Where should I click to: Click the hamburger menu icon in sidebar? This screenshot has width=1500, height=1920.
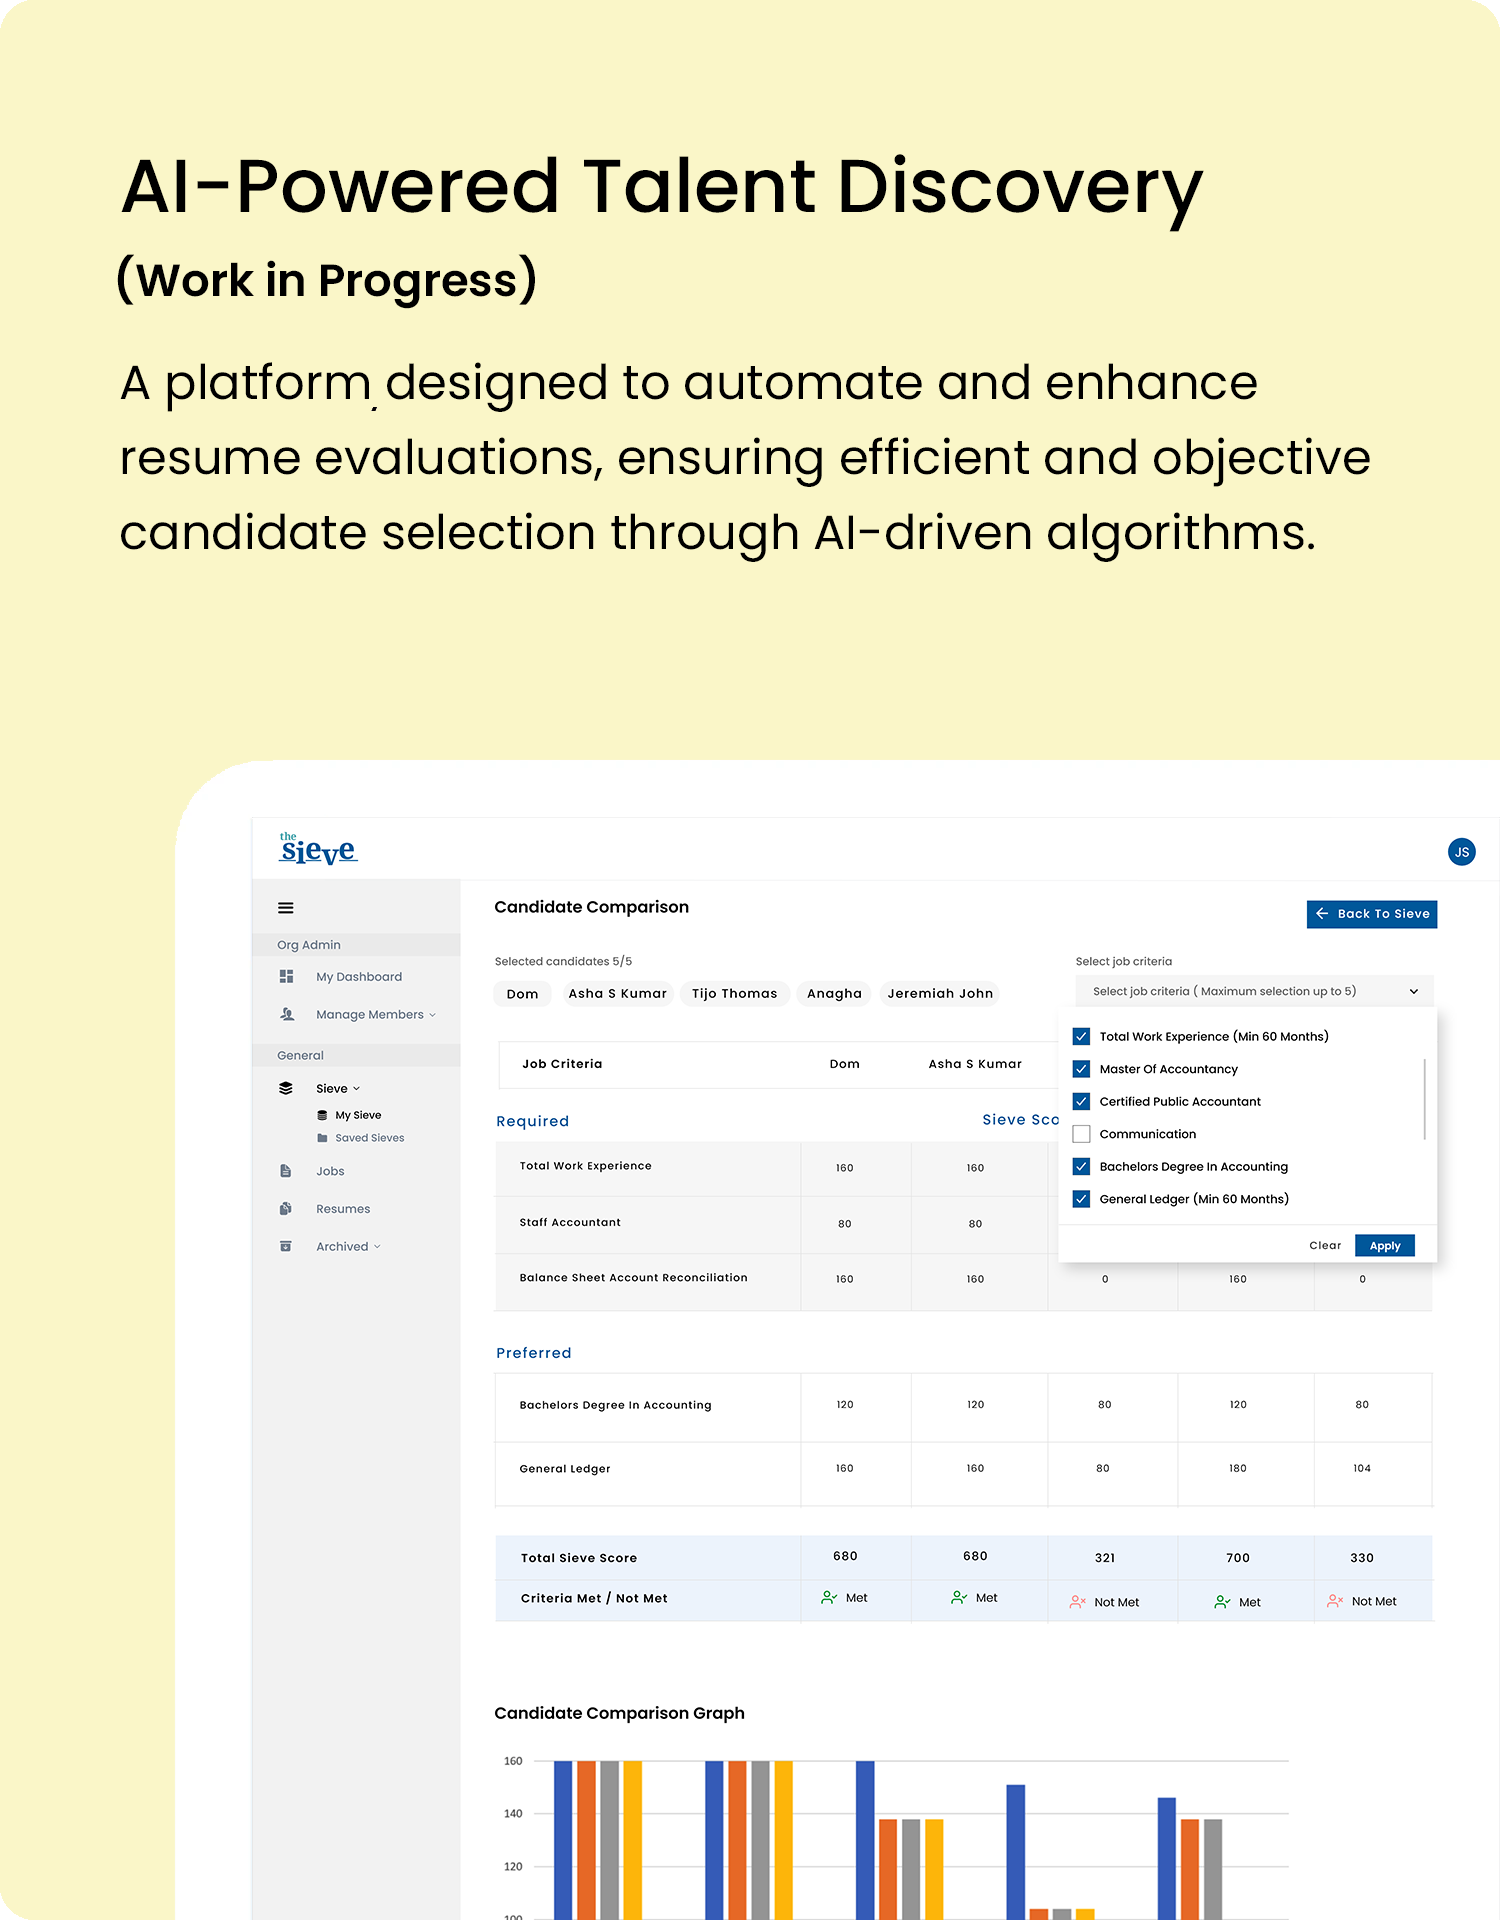(x=286, y=908)
